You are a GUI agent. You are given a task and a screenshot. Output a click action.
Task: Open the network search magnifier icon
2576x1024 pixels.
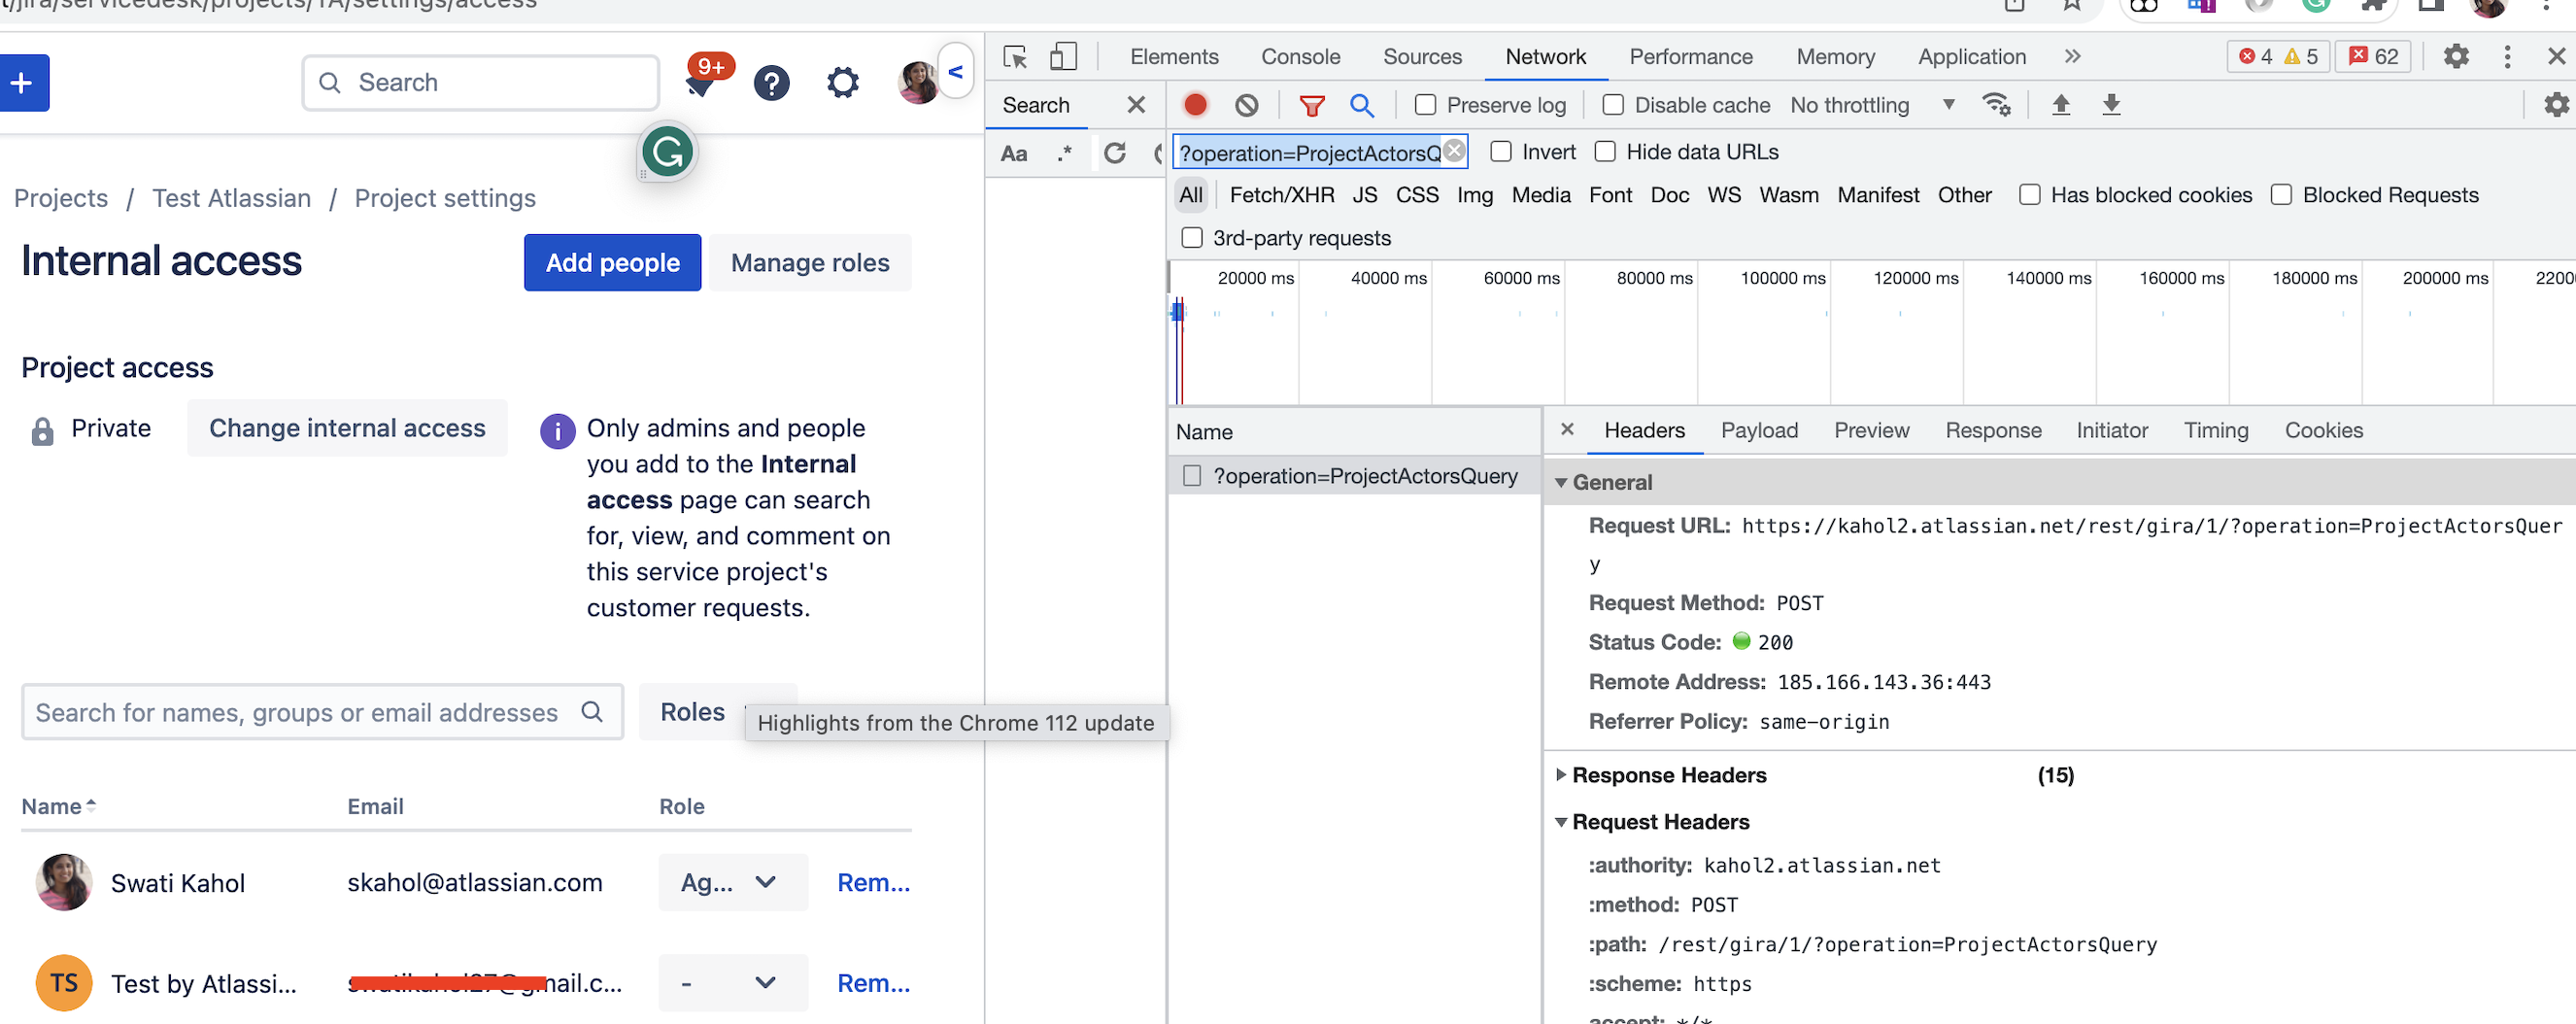coord(1361,105)
